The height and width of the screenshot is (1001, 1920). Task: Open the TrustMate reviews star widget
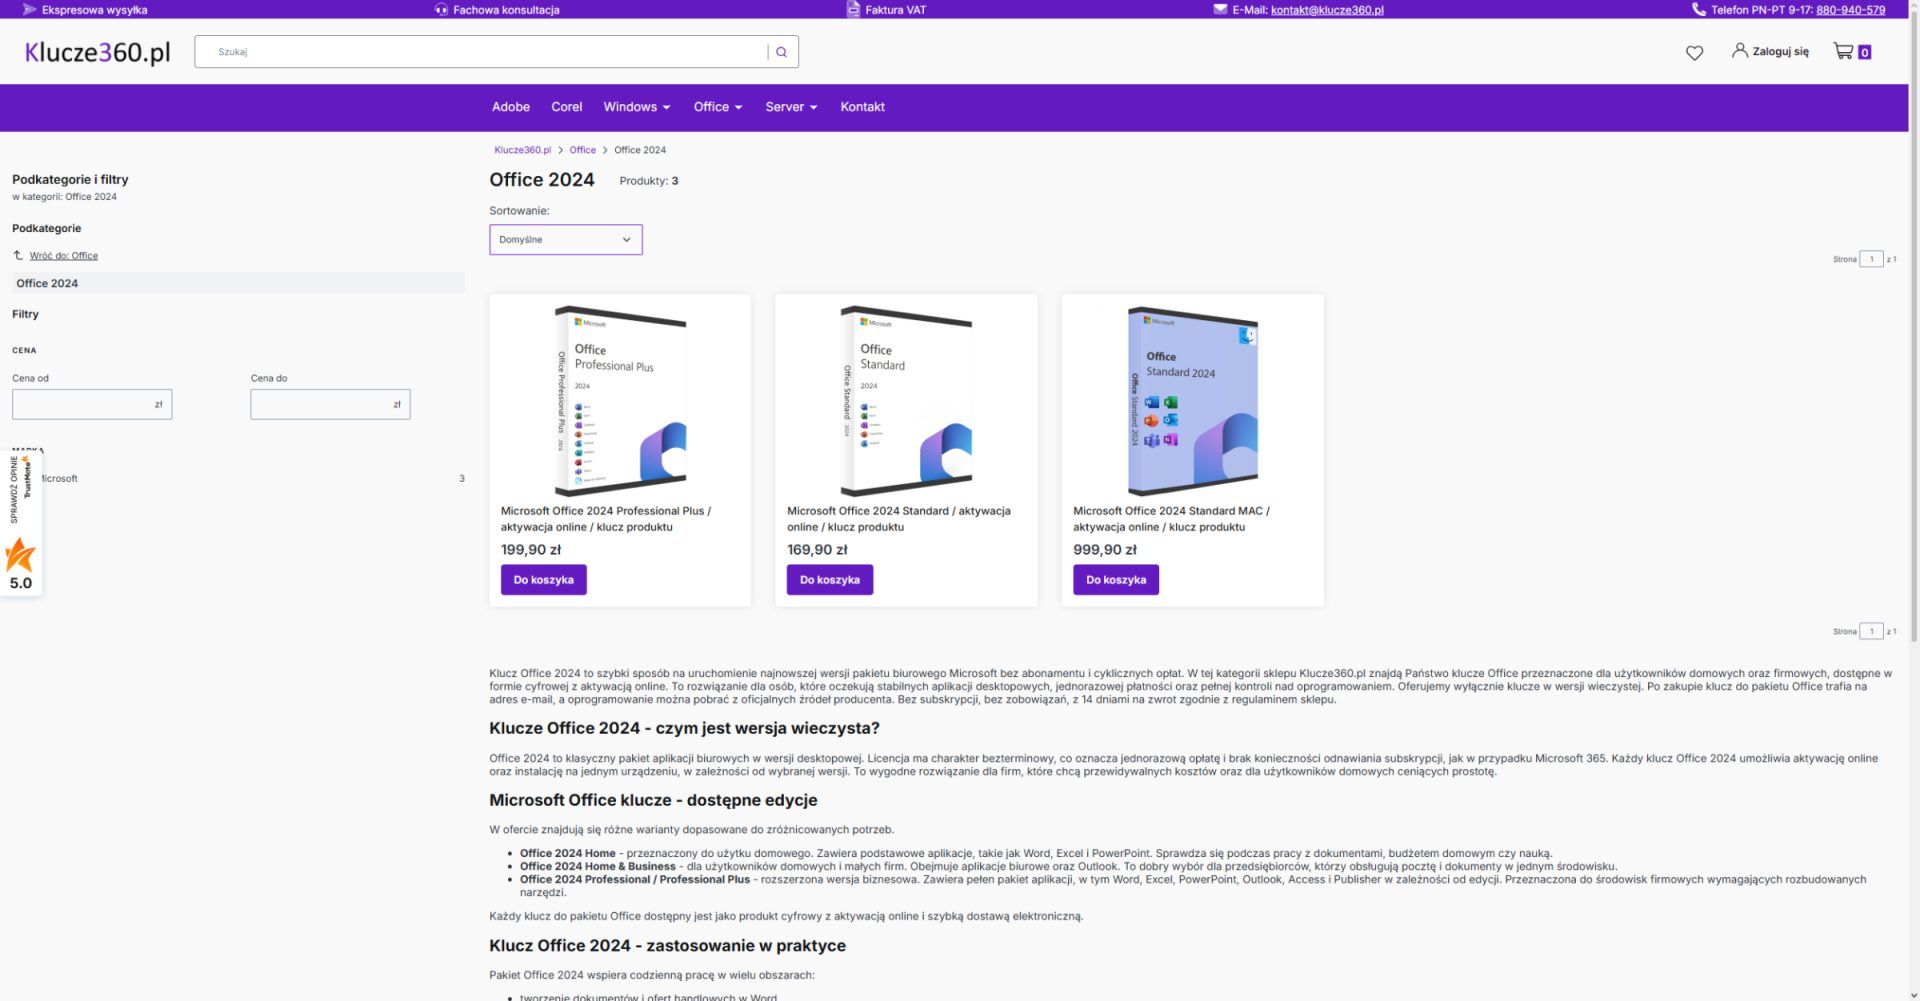click(x=21, y=555)
